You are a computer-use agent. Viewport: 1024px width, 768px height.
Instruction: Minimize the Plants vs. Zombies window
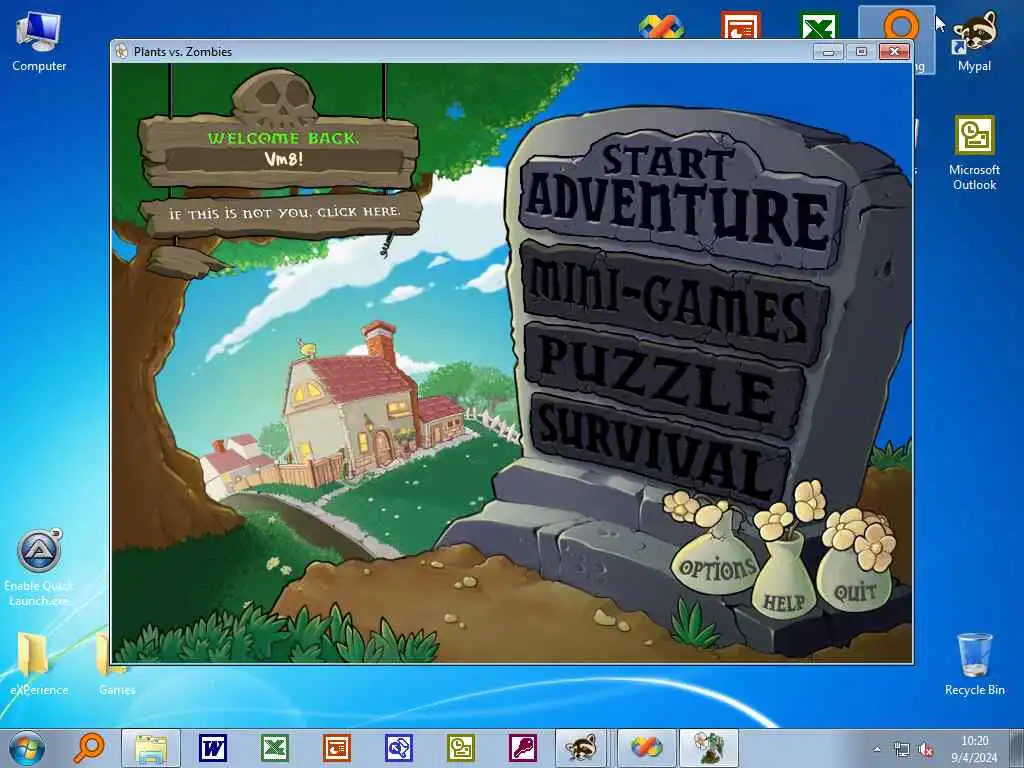point(828,52)
